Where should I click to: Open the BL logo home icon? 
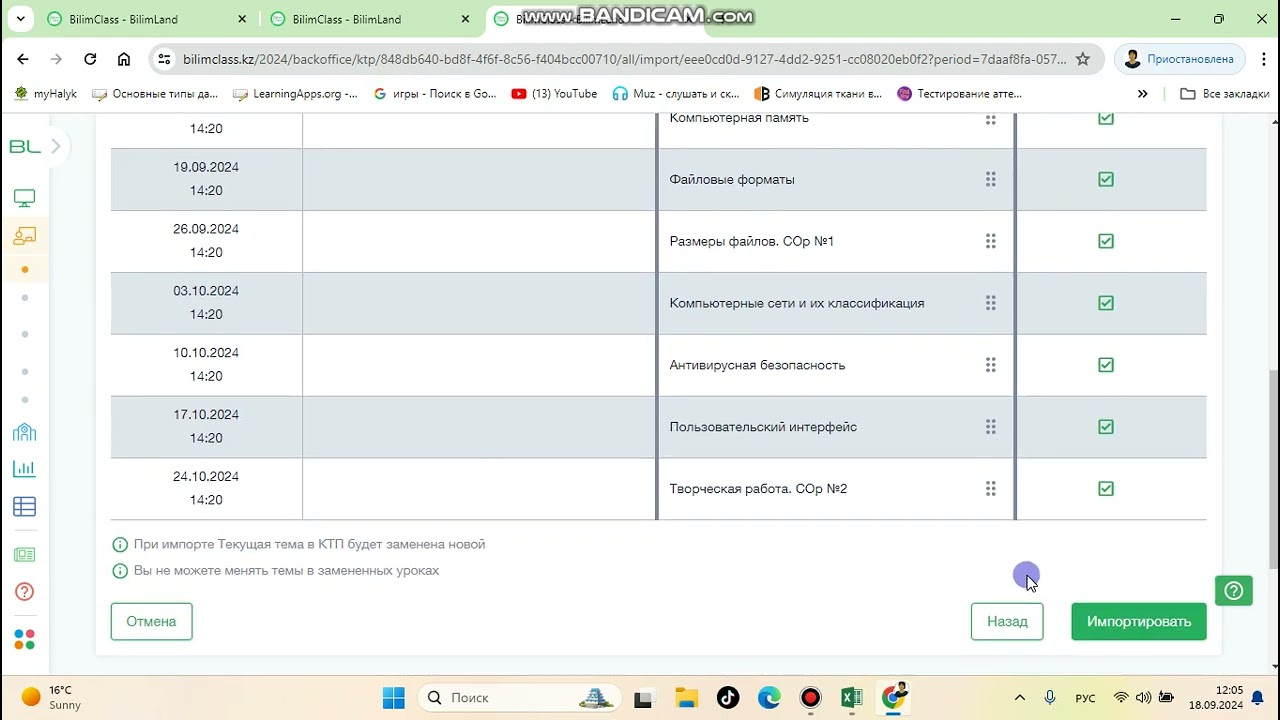click(25, 147)
